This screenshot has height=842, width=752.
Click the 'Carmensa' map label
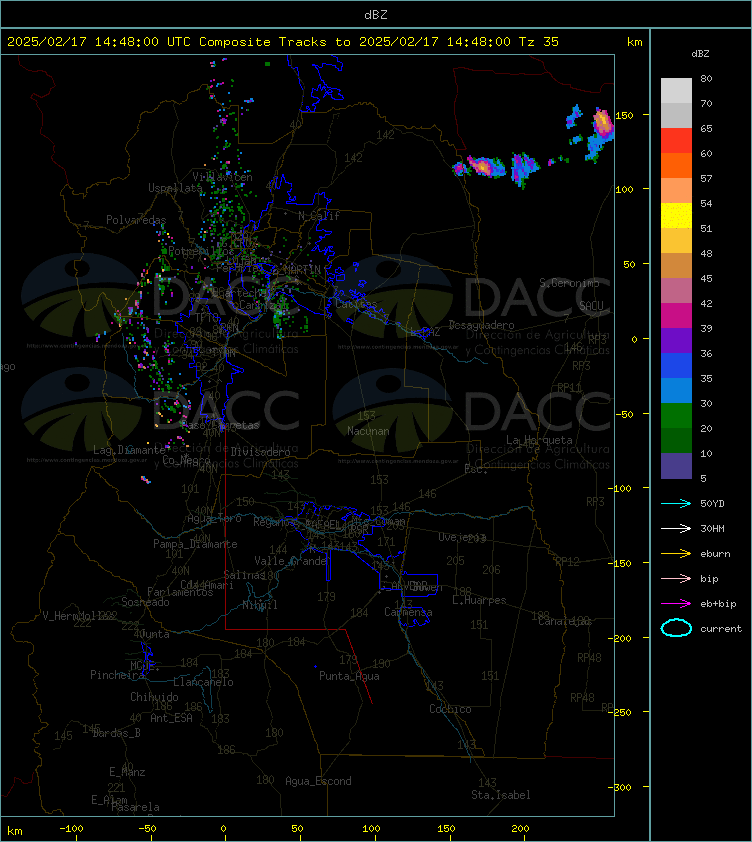tap(408, 612)
